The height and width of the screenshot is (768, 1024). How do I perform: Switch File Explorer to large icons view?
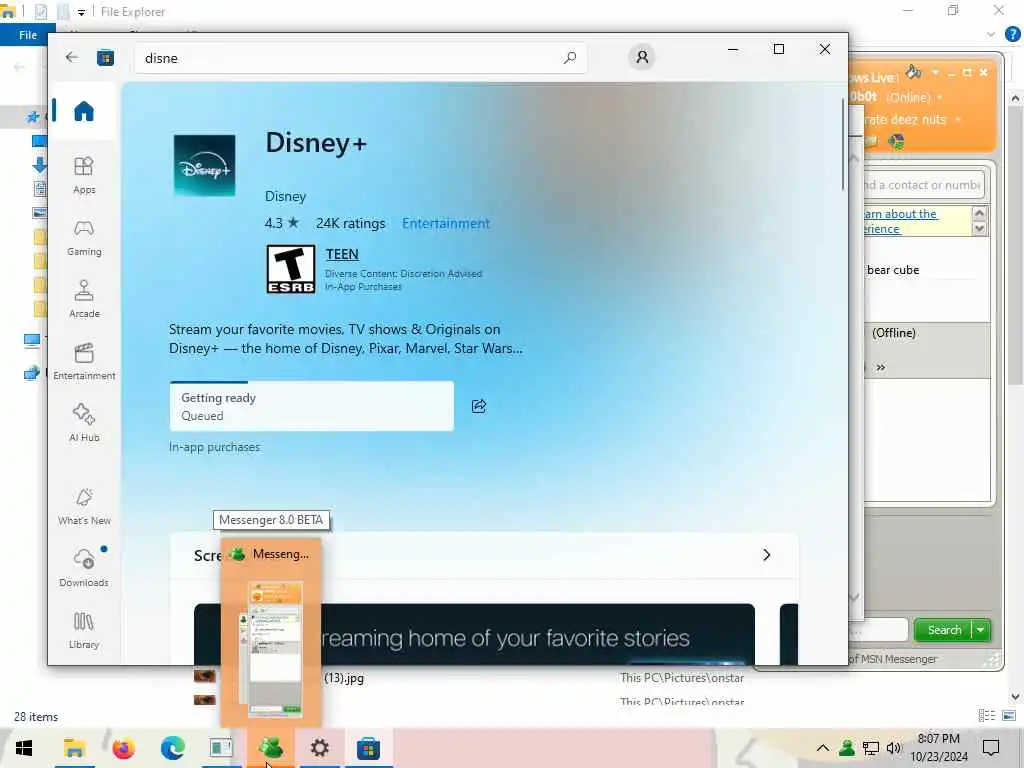1009,716
